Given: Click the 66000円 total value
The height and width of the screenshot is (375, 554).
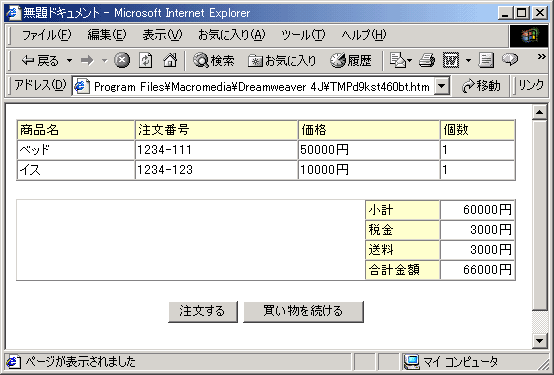Looking at the screenshot, I should [487, 270].
